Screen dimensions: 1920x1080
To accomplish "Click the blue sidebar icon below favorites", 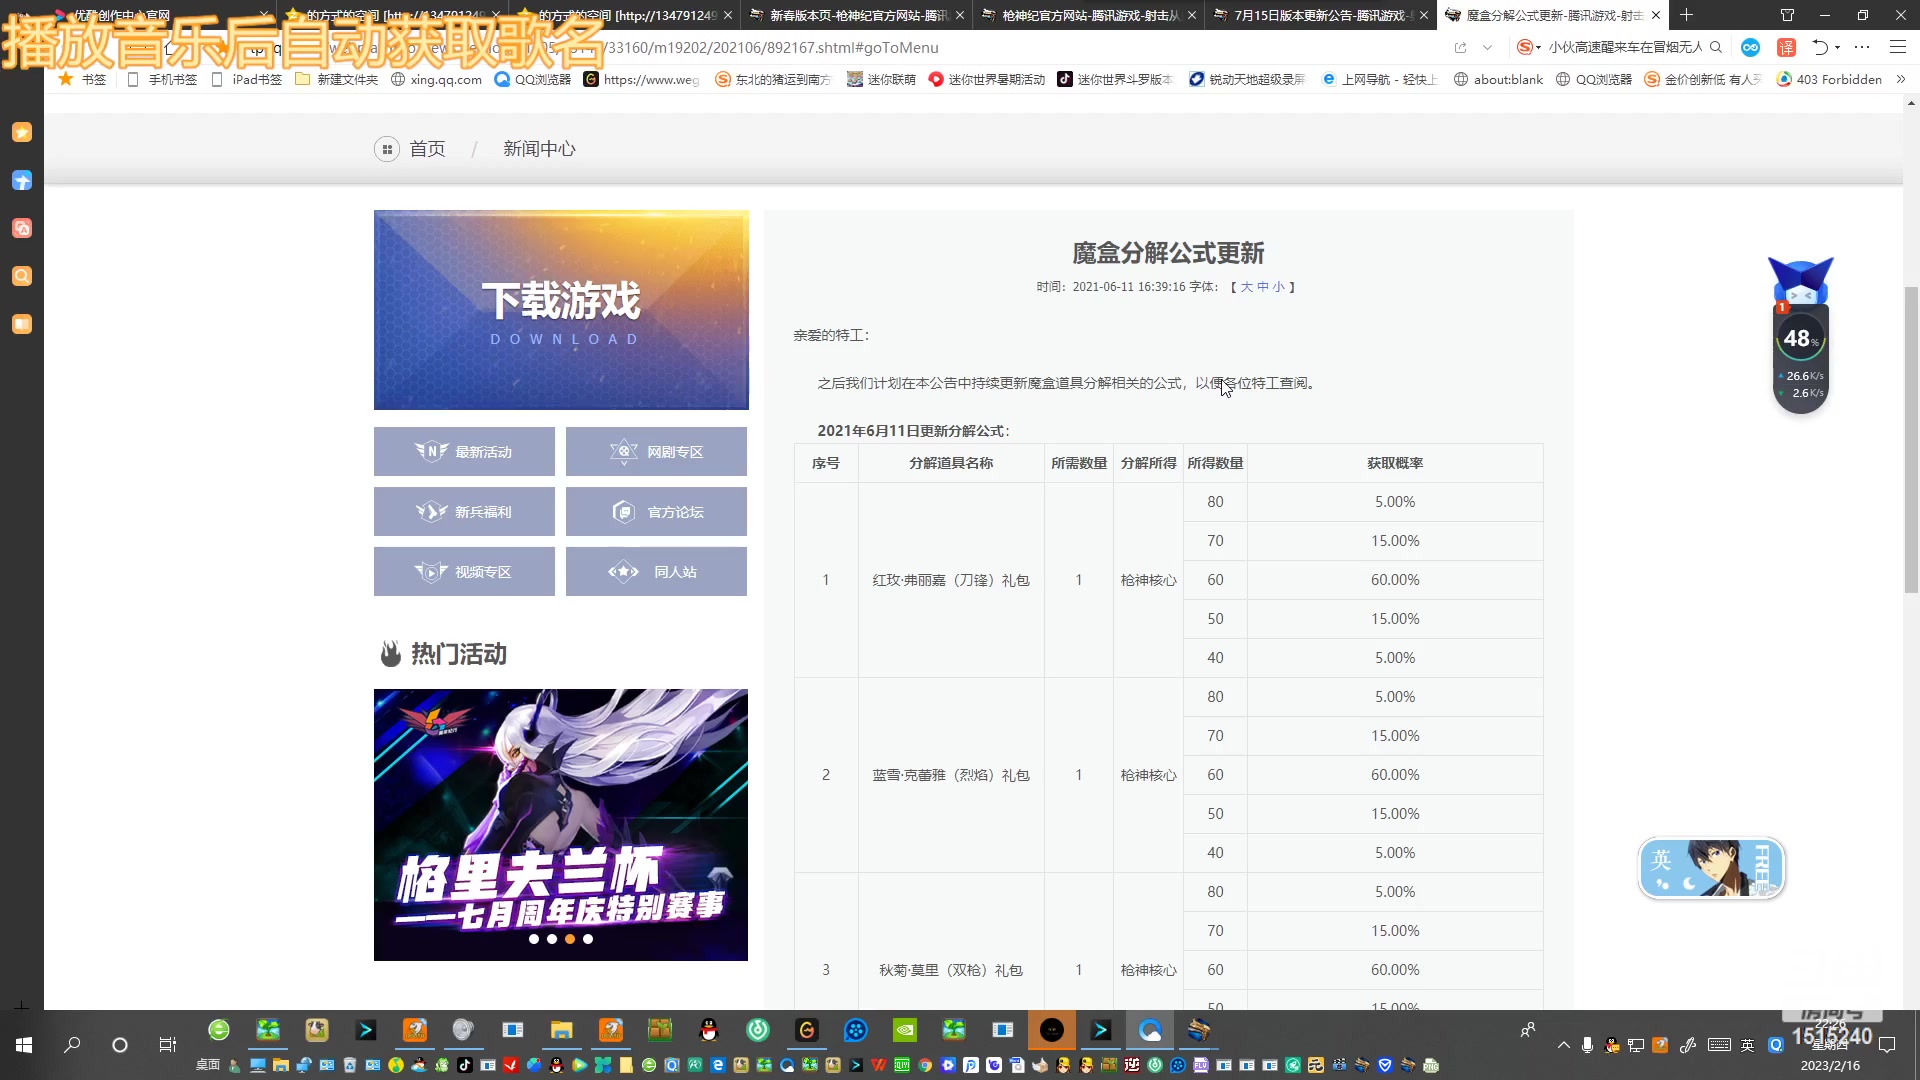I will click(x=22, y=180).
